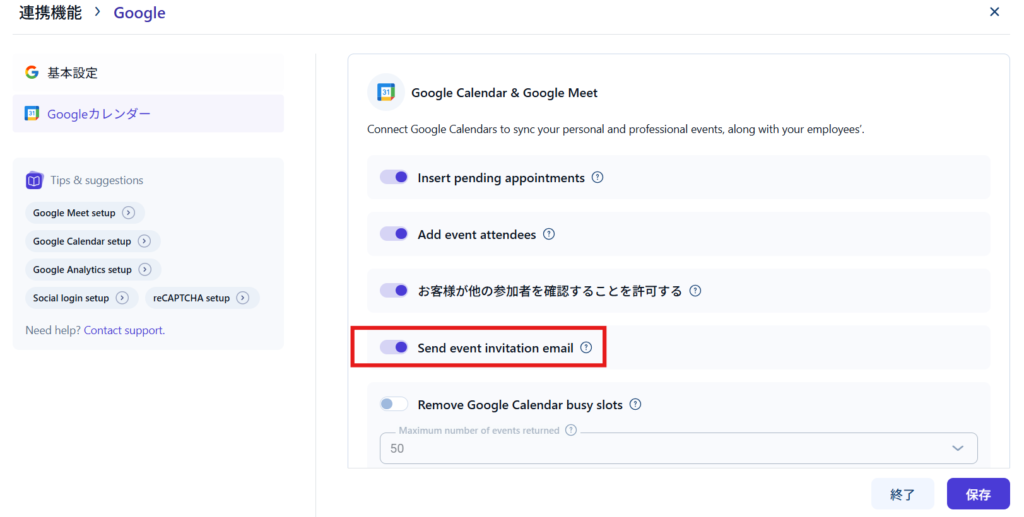Click the Google Calendar & Google Meet header icon
Viewport: 1024px width, 517px height.
point(386,92)
